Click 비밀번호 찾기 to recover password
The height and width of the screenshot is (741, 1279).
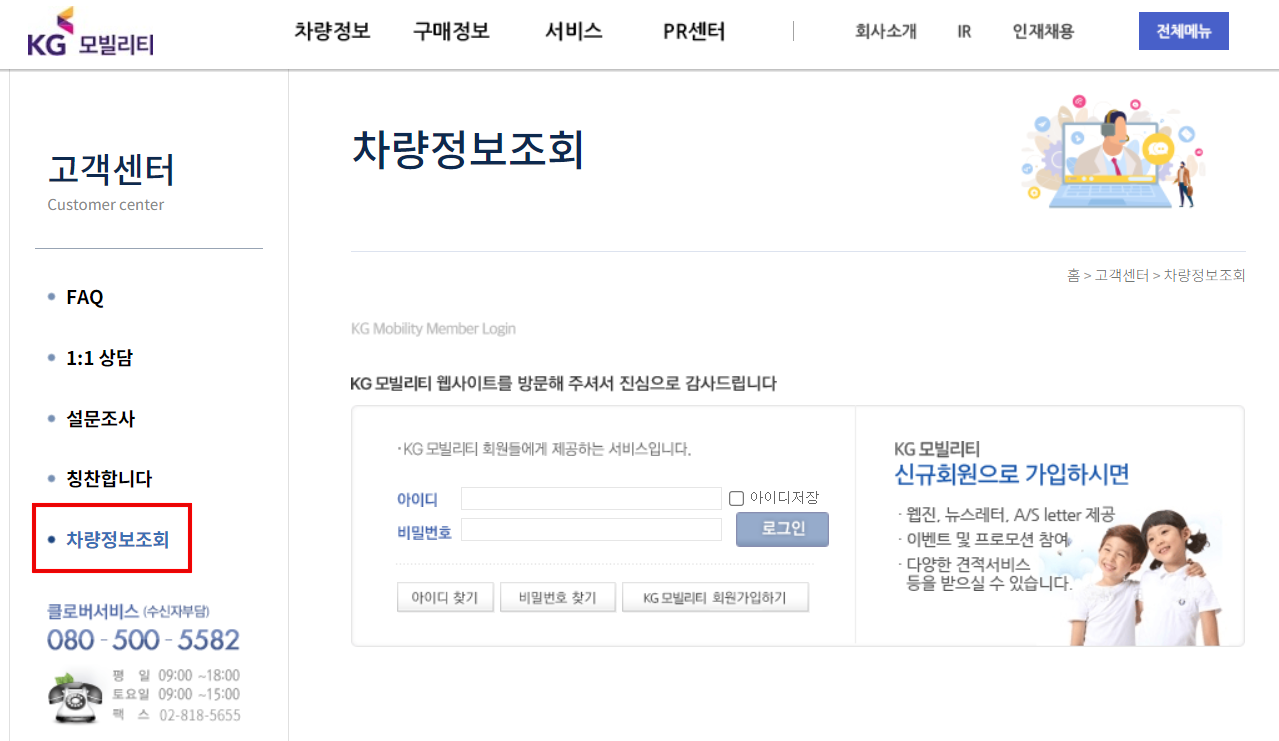(558, 596)
